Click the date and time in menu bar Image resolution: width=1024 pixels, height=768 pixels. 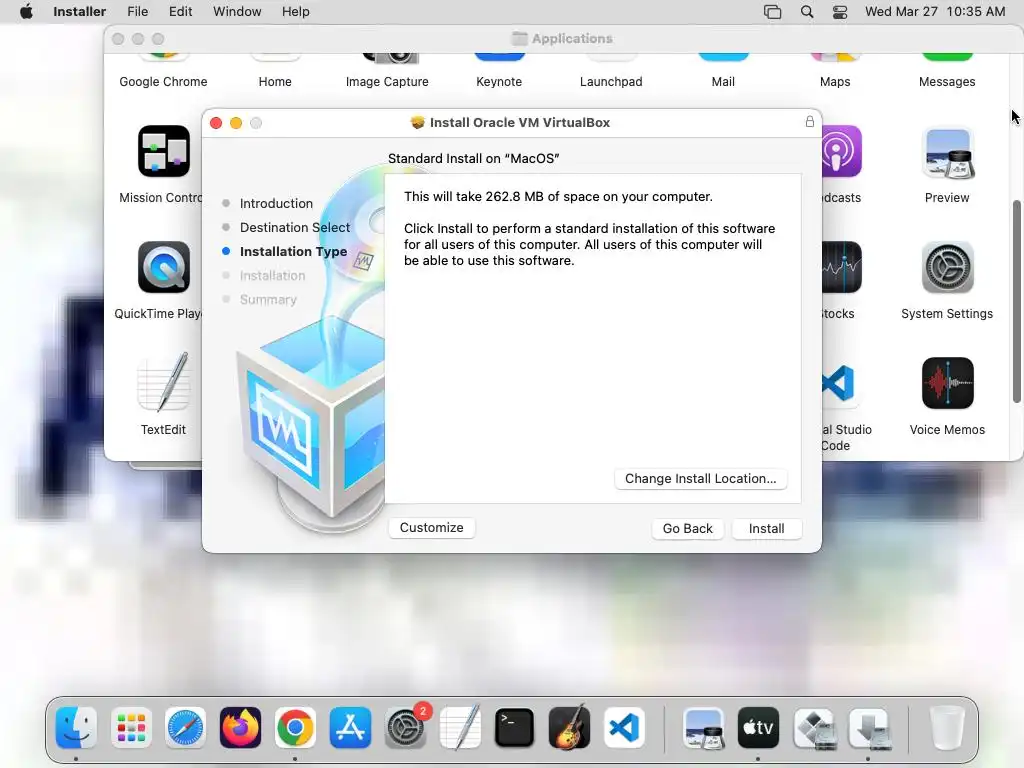click(x=935, y=11)
